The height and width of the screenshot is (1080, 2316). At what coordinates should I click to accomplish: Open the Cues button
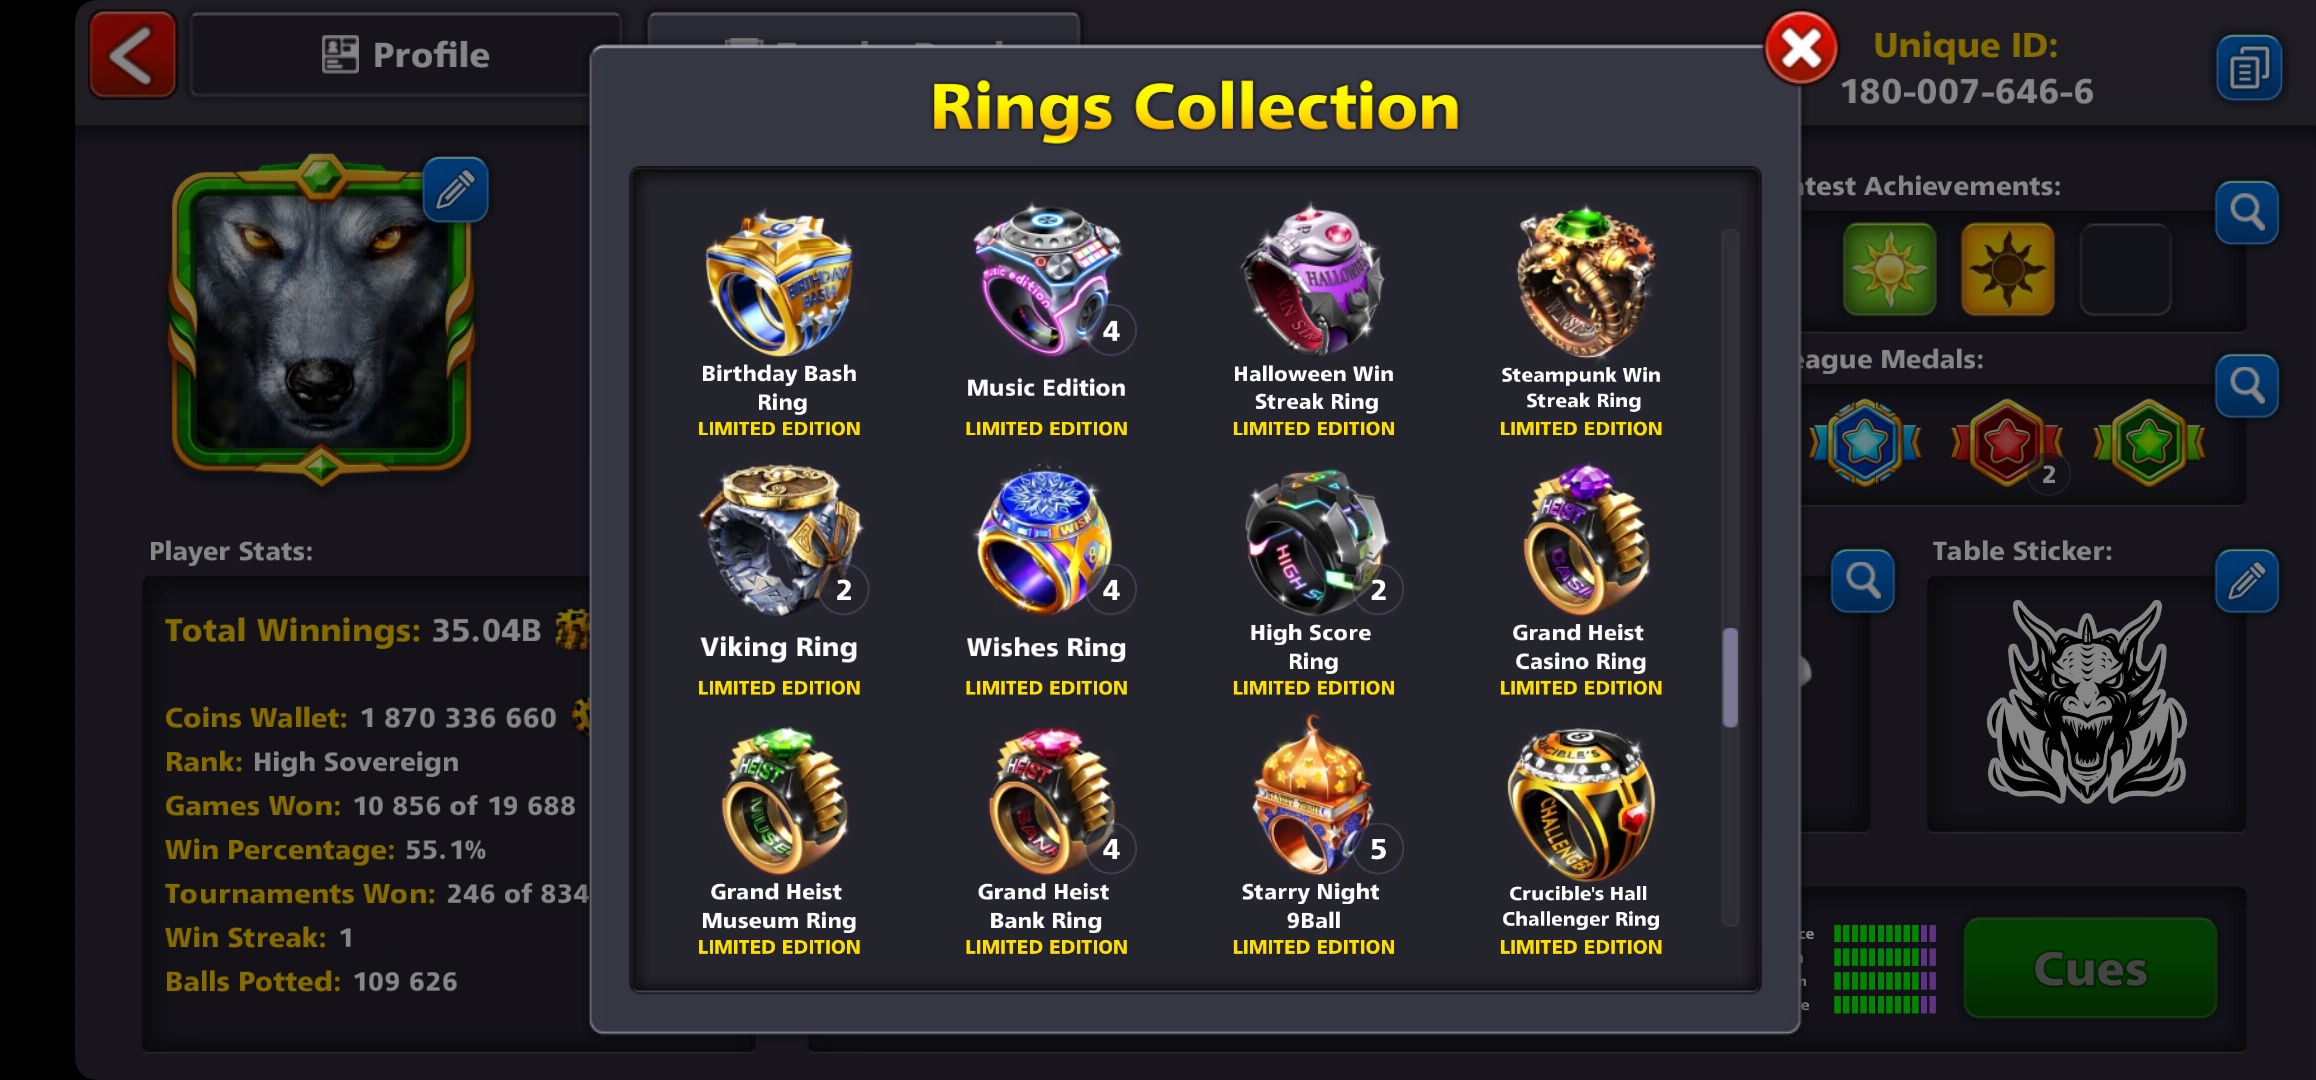[x=2090, y=968]
